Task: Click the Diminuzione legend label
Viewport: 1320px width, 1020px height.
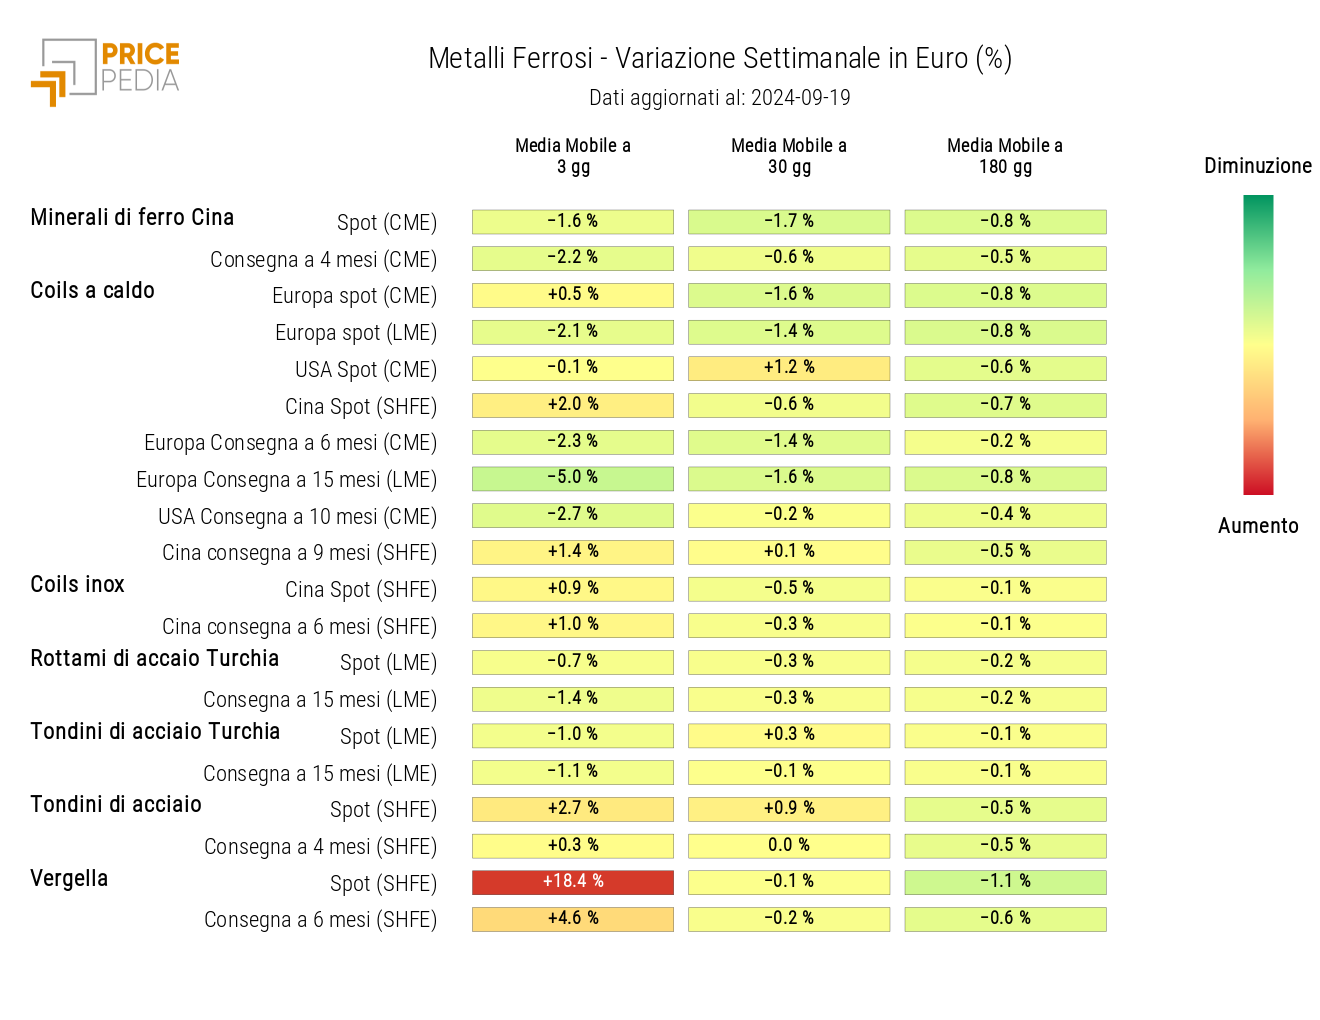Action: (x=1258, y=166)
